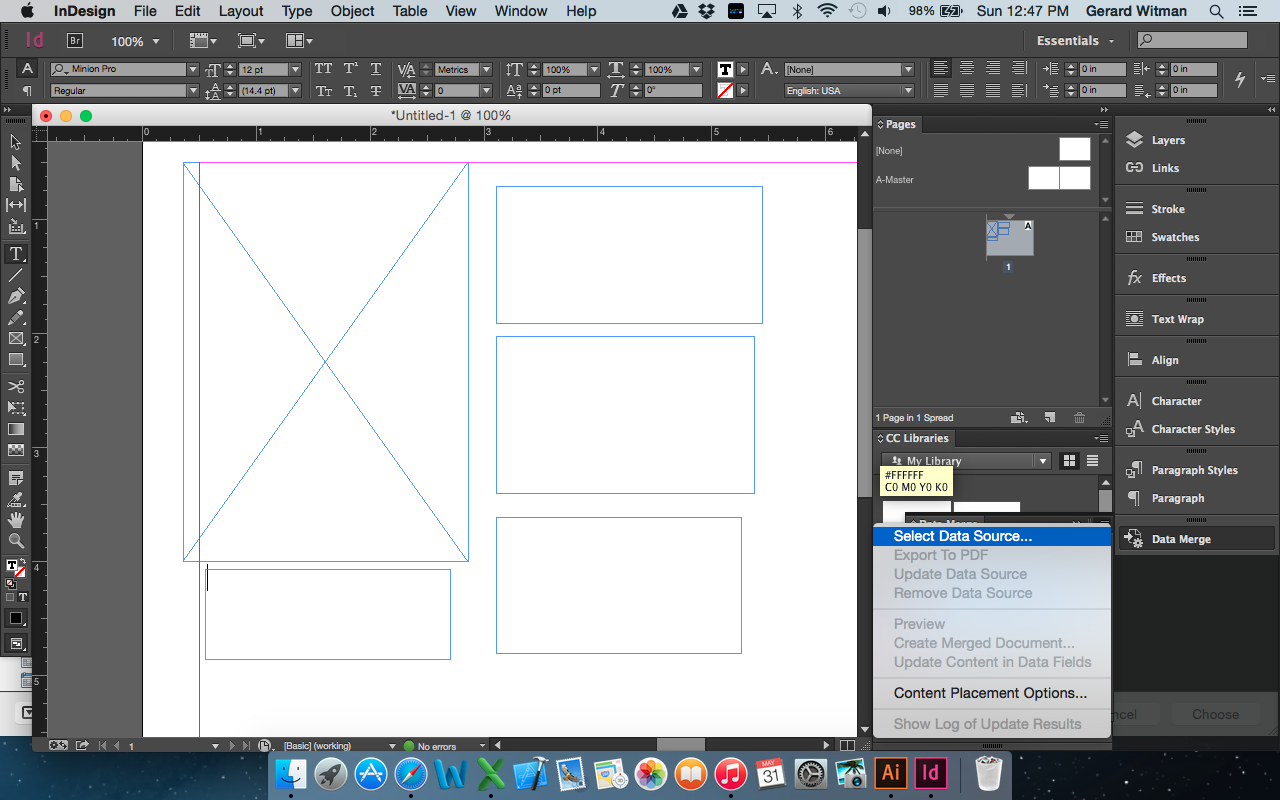Toggle All Caps formatting
This screenshot has width=1280, height=800.
pos(323,69)
